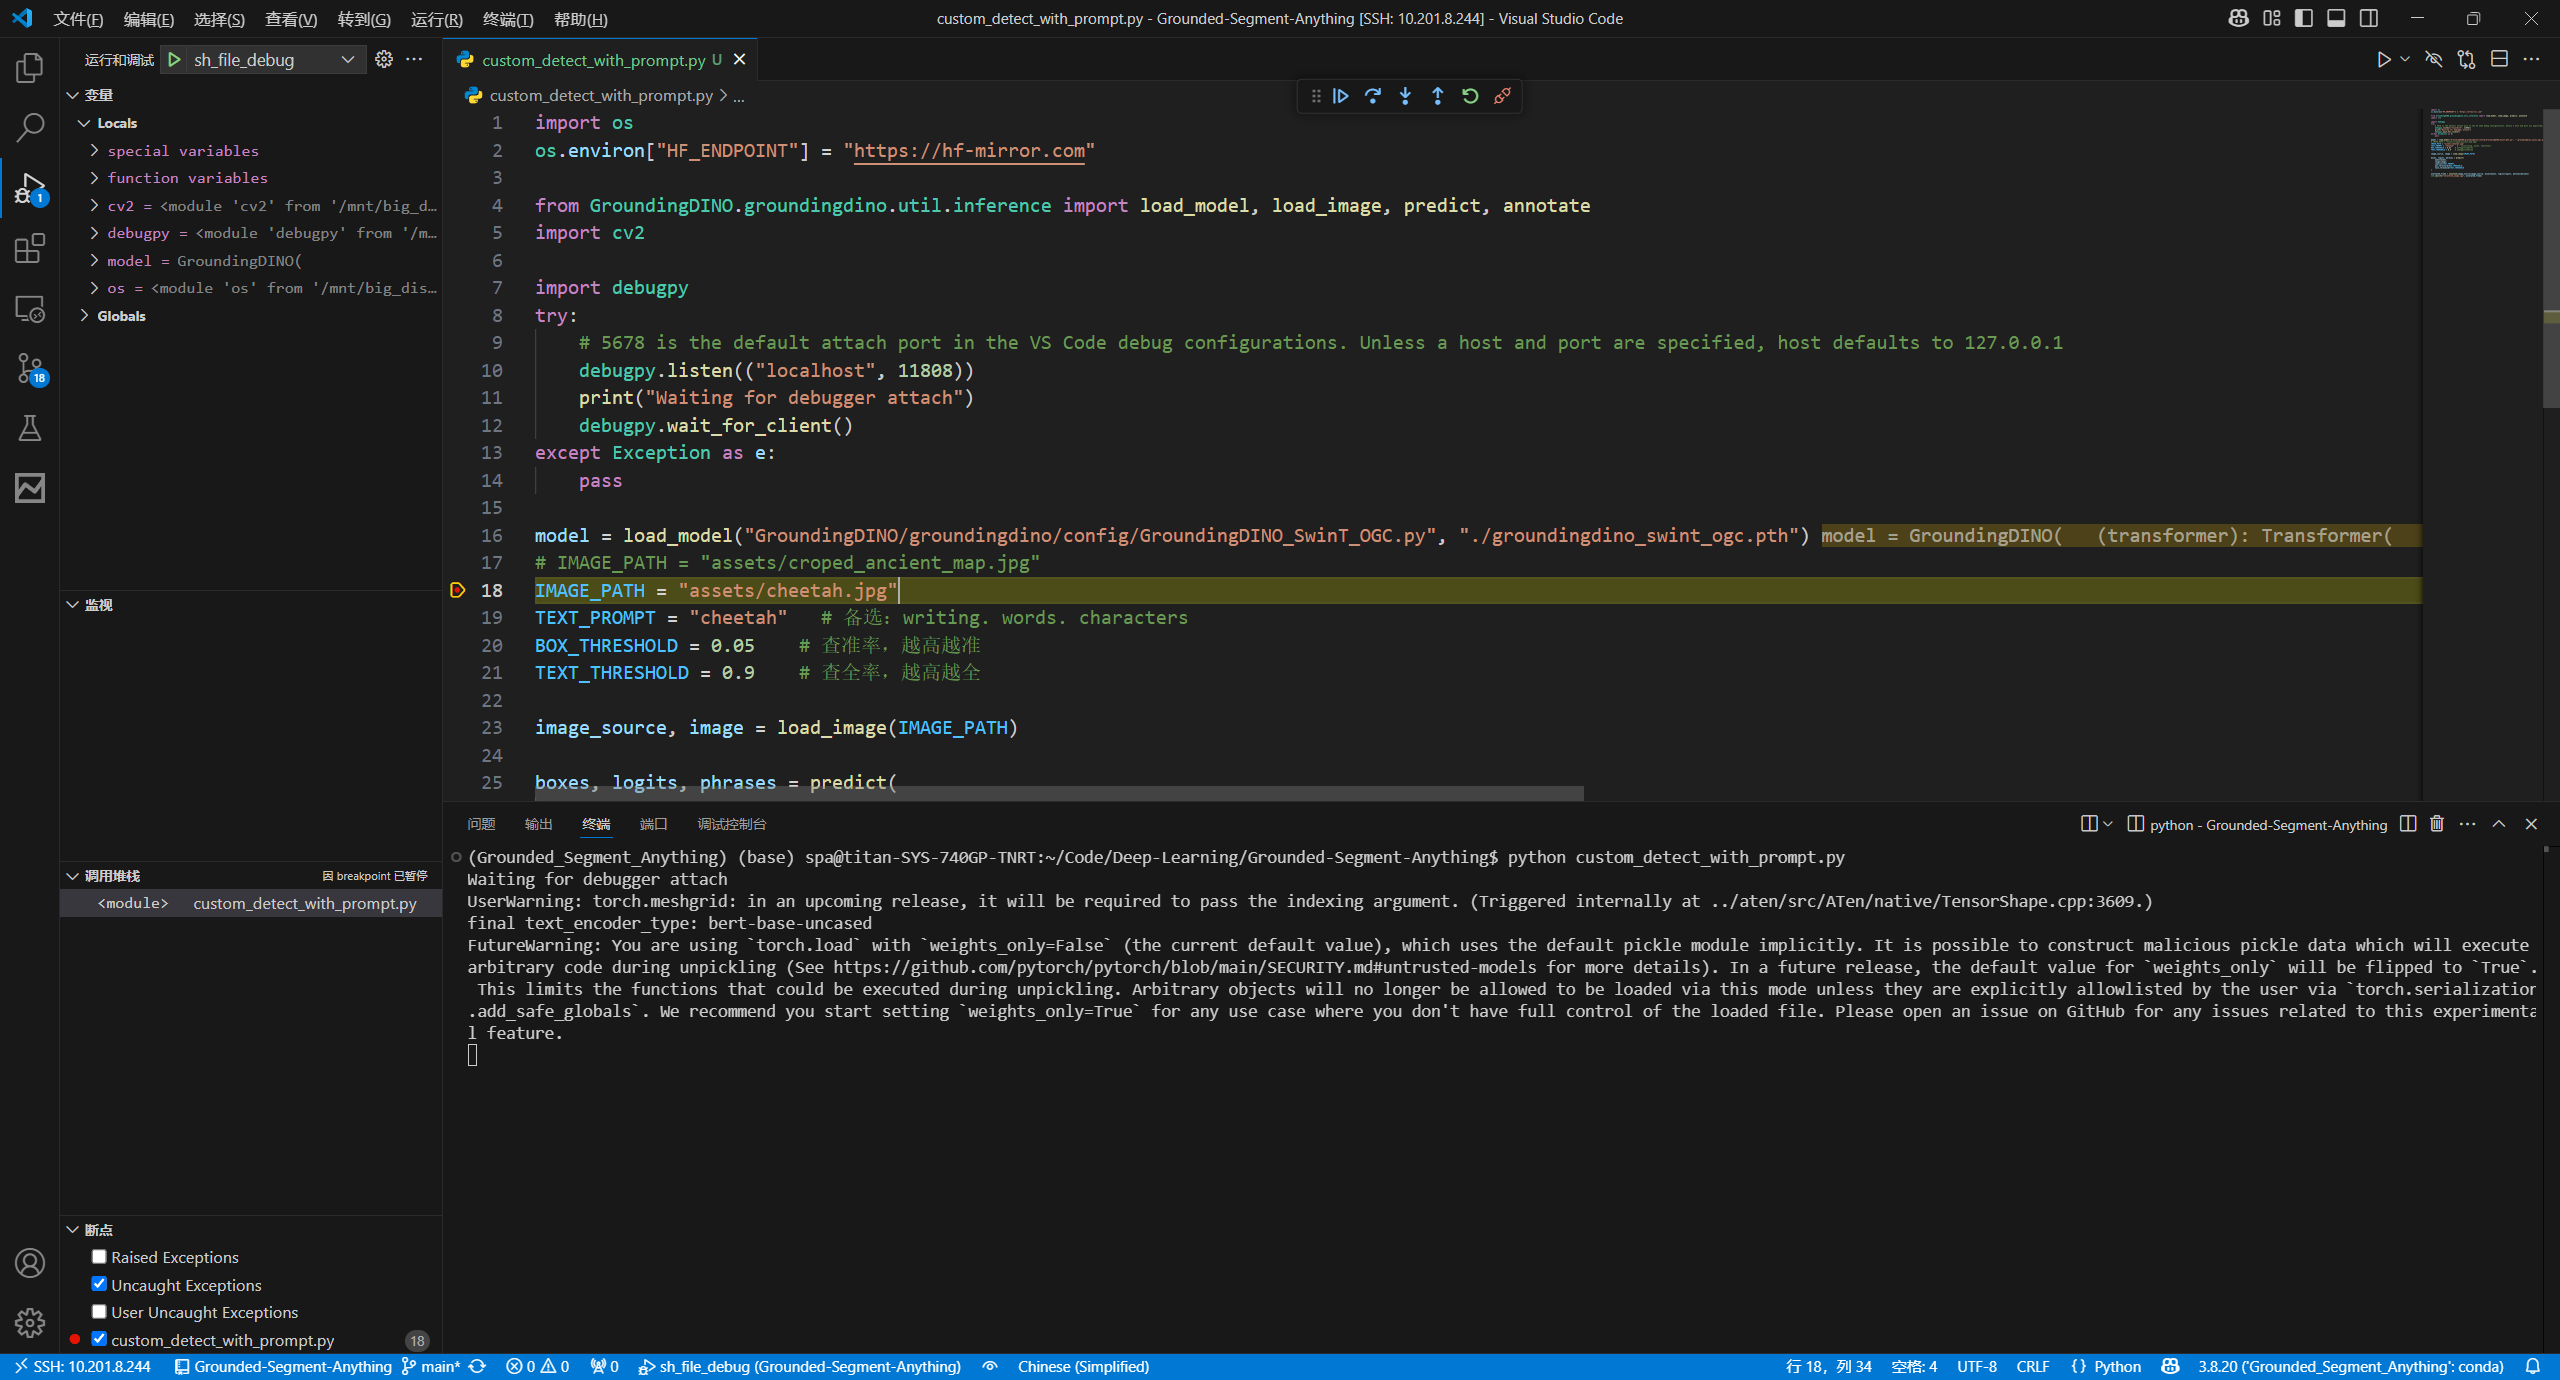Collapse the 断点 breakpoints section
2560x1380 pixels.
[x=73, y=1230]
